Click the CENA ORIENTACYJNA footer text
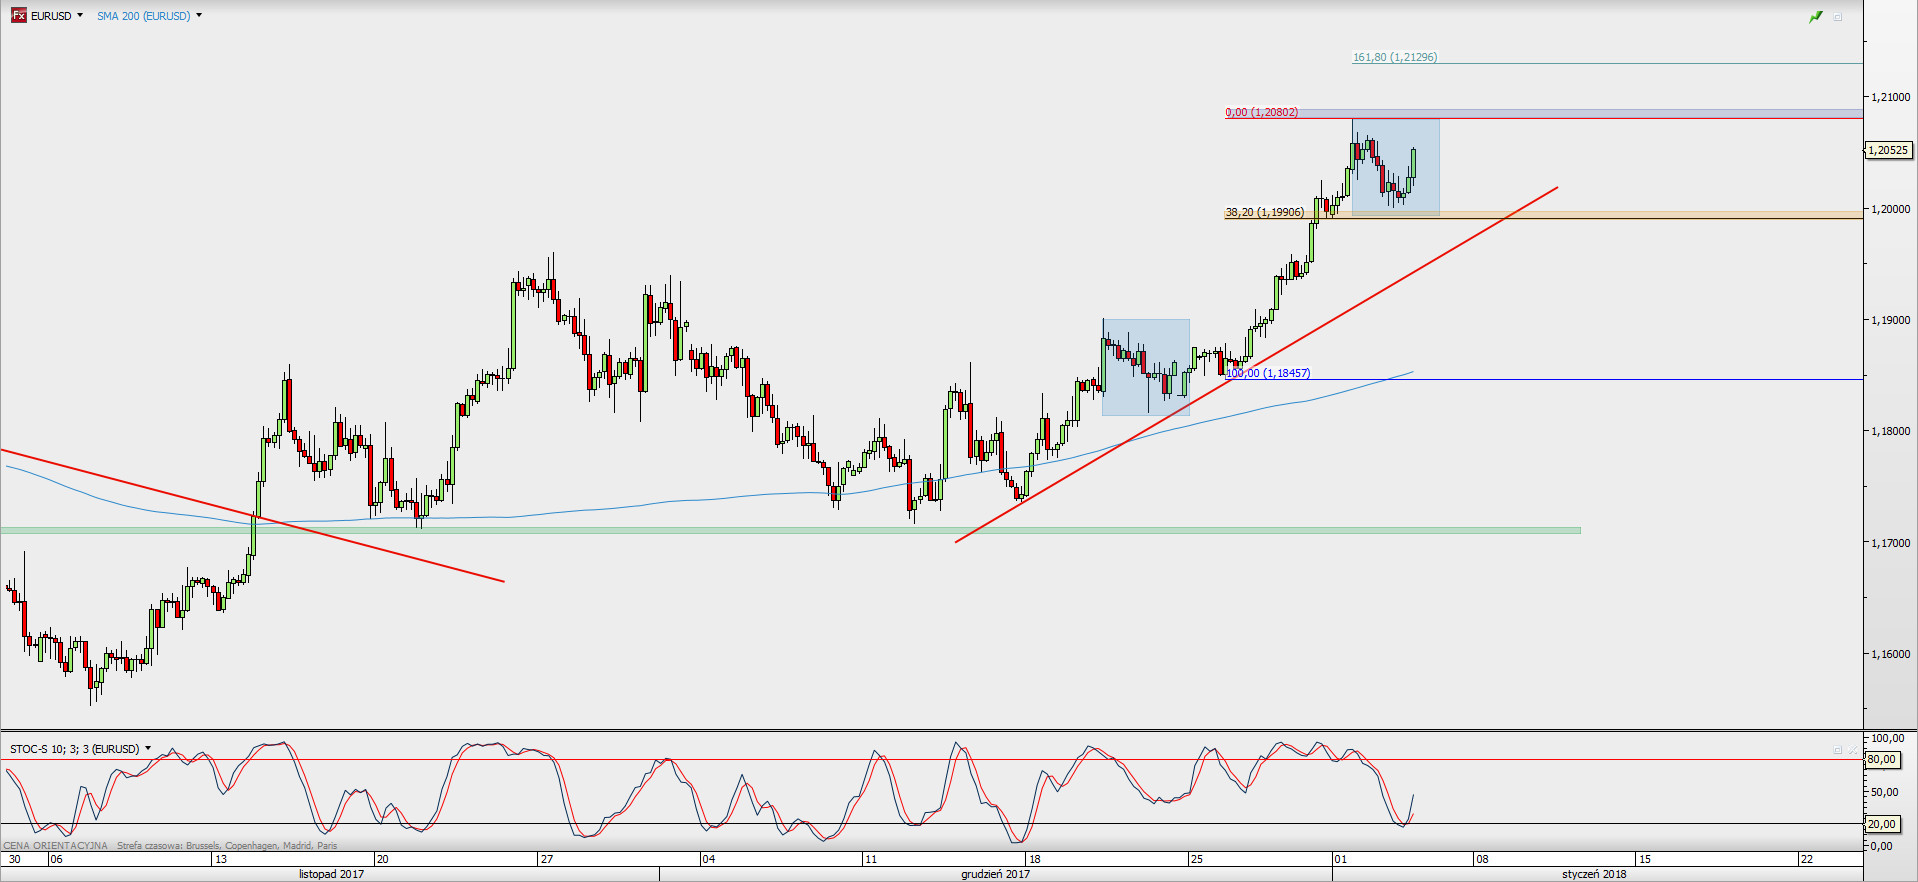Viewport: 1918px width, 882px height. [x=55, y=846]
